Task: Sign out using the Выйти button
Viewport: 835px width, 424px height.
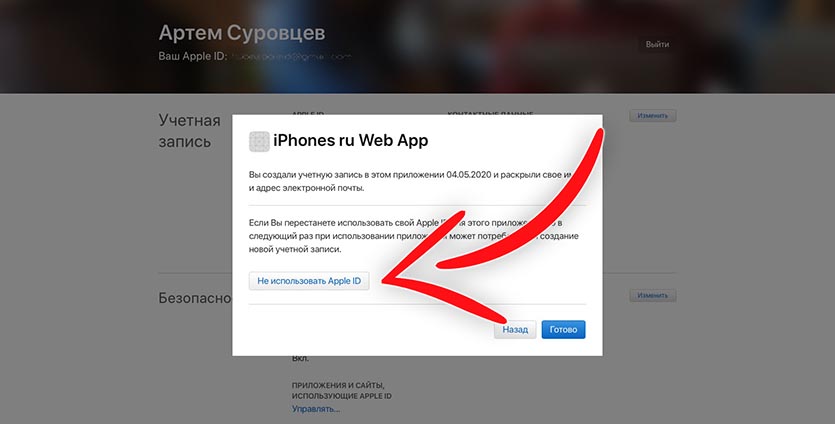Action: 657,44
